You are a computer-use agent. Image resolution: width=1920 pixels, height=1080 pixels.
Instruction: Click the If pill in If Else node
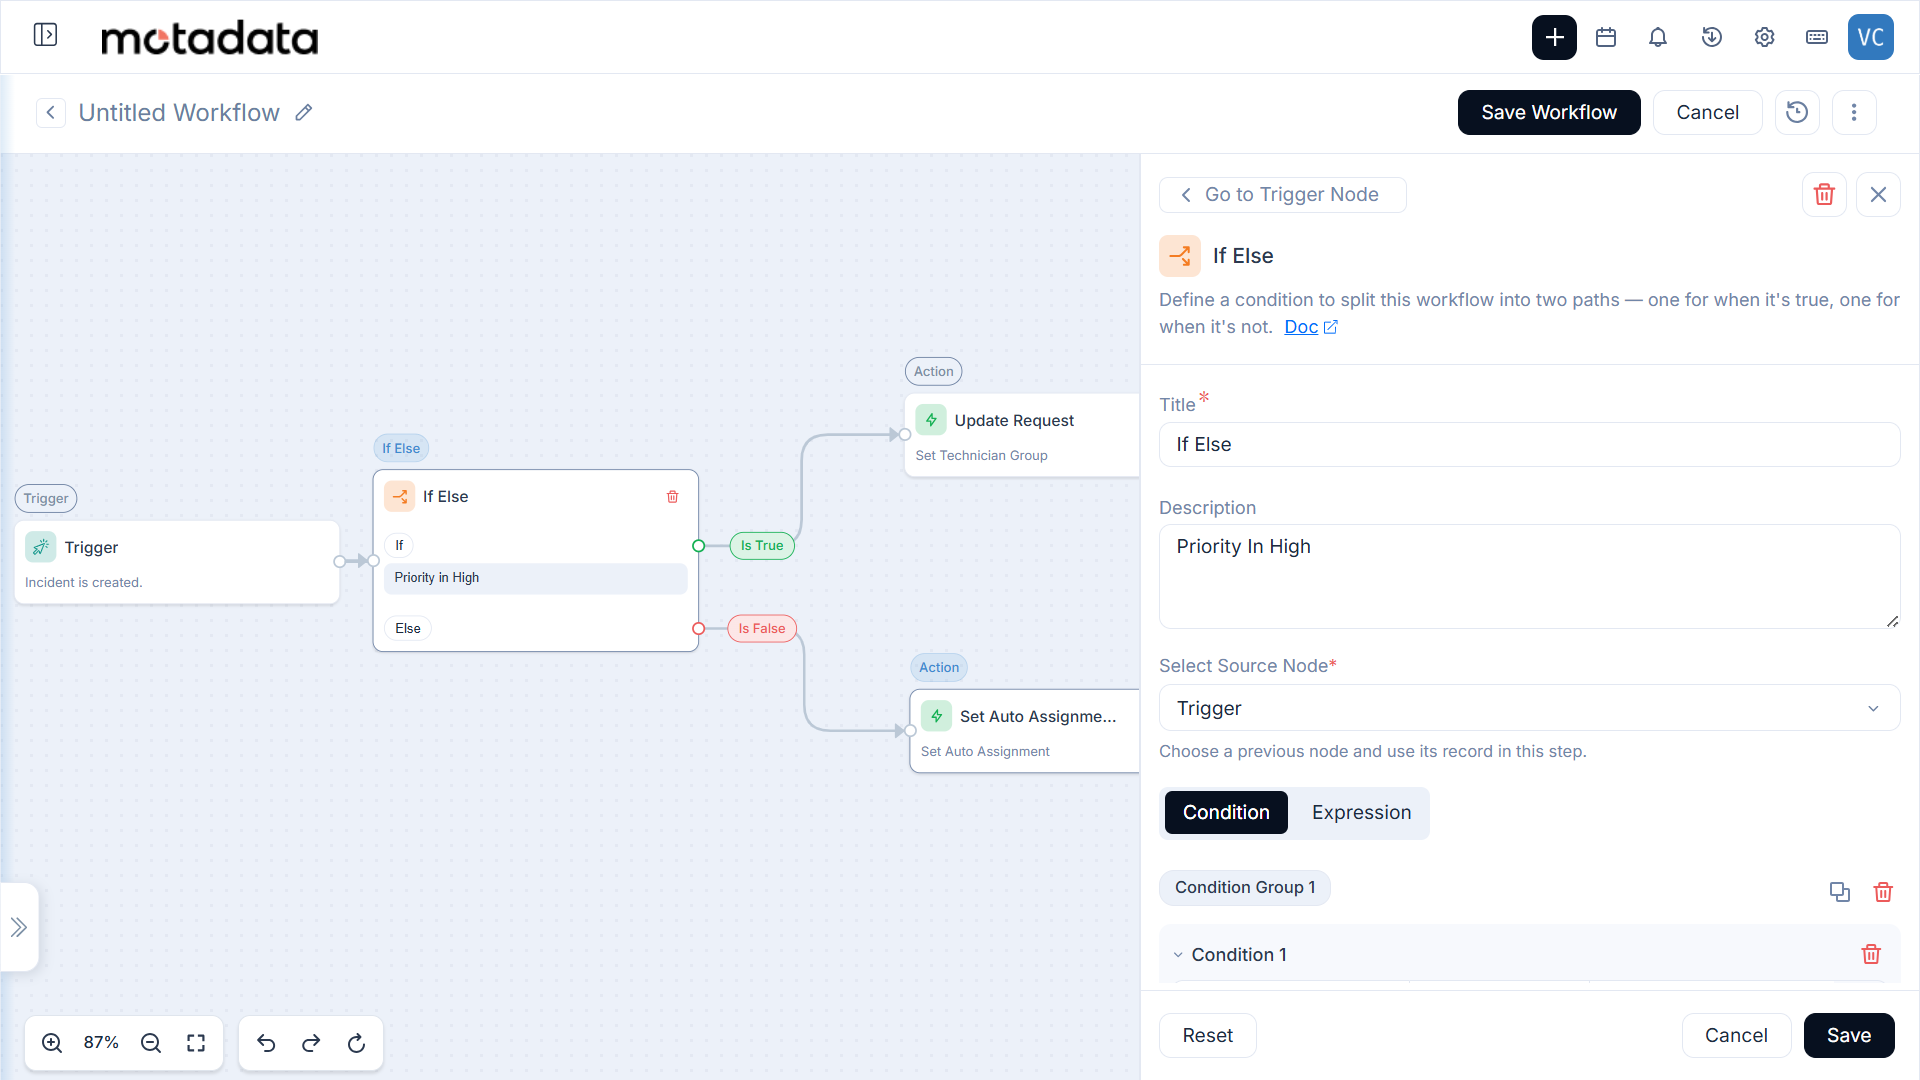[x=399, y=545]
